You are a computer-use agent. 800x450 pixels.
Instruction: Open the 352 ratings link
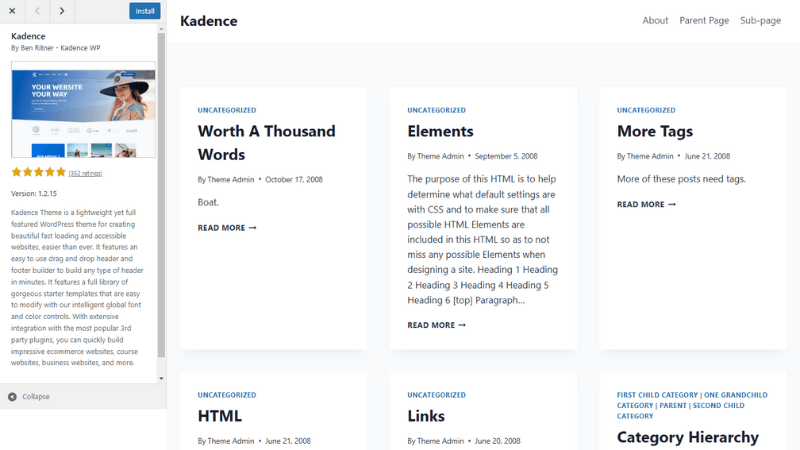85,173
